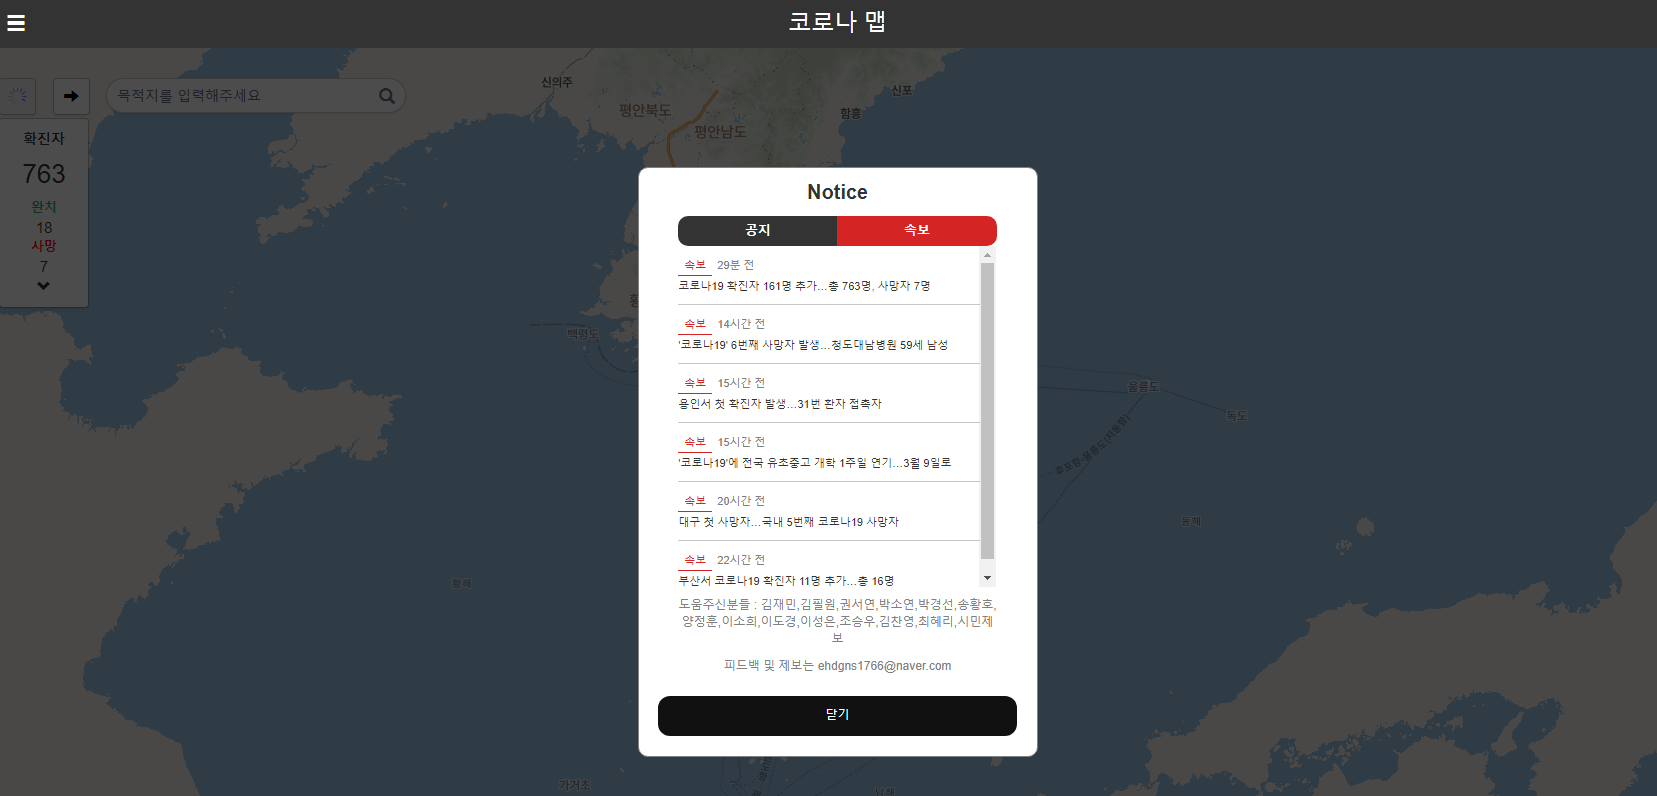Close the notice with 닫기 button

coord(837,716)
